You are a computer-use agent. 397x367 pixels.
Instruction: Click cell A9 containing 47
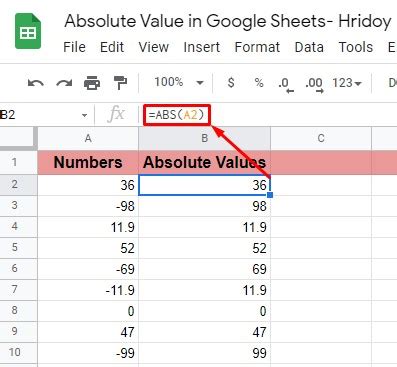(88, 332)
